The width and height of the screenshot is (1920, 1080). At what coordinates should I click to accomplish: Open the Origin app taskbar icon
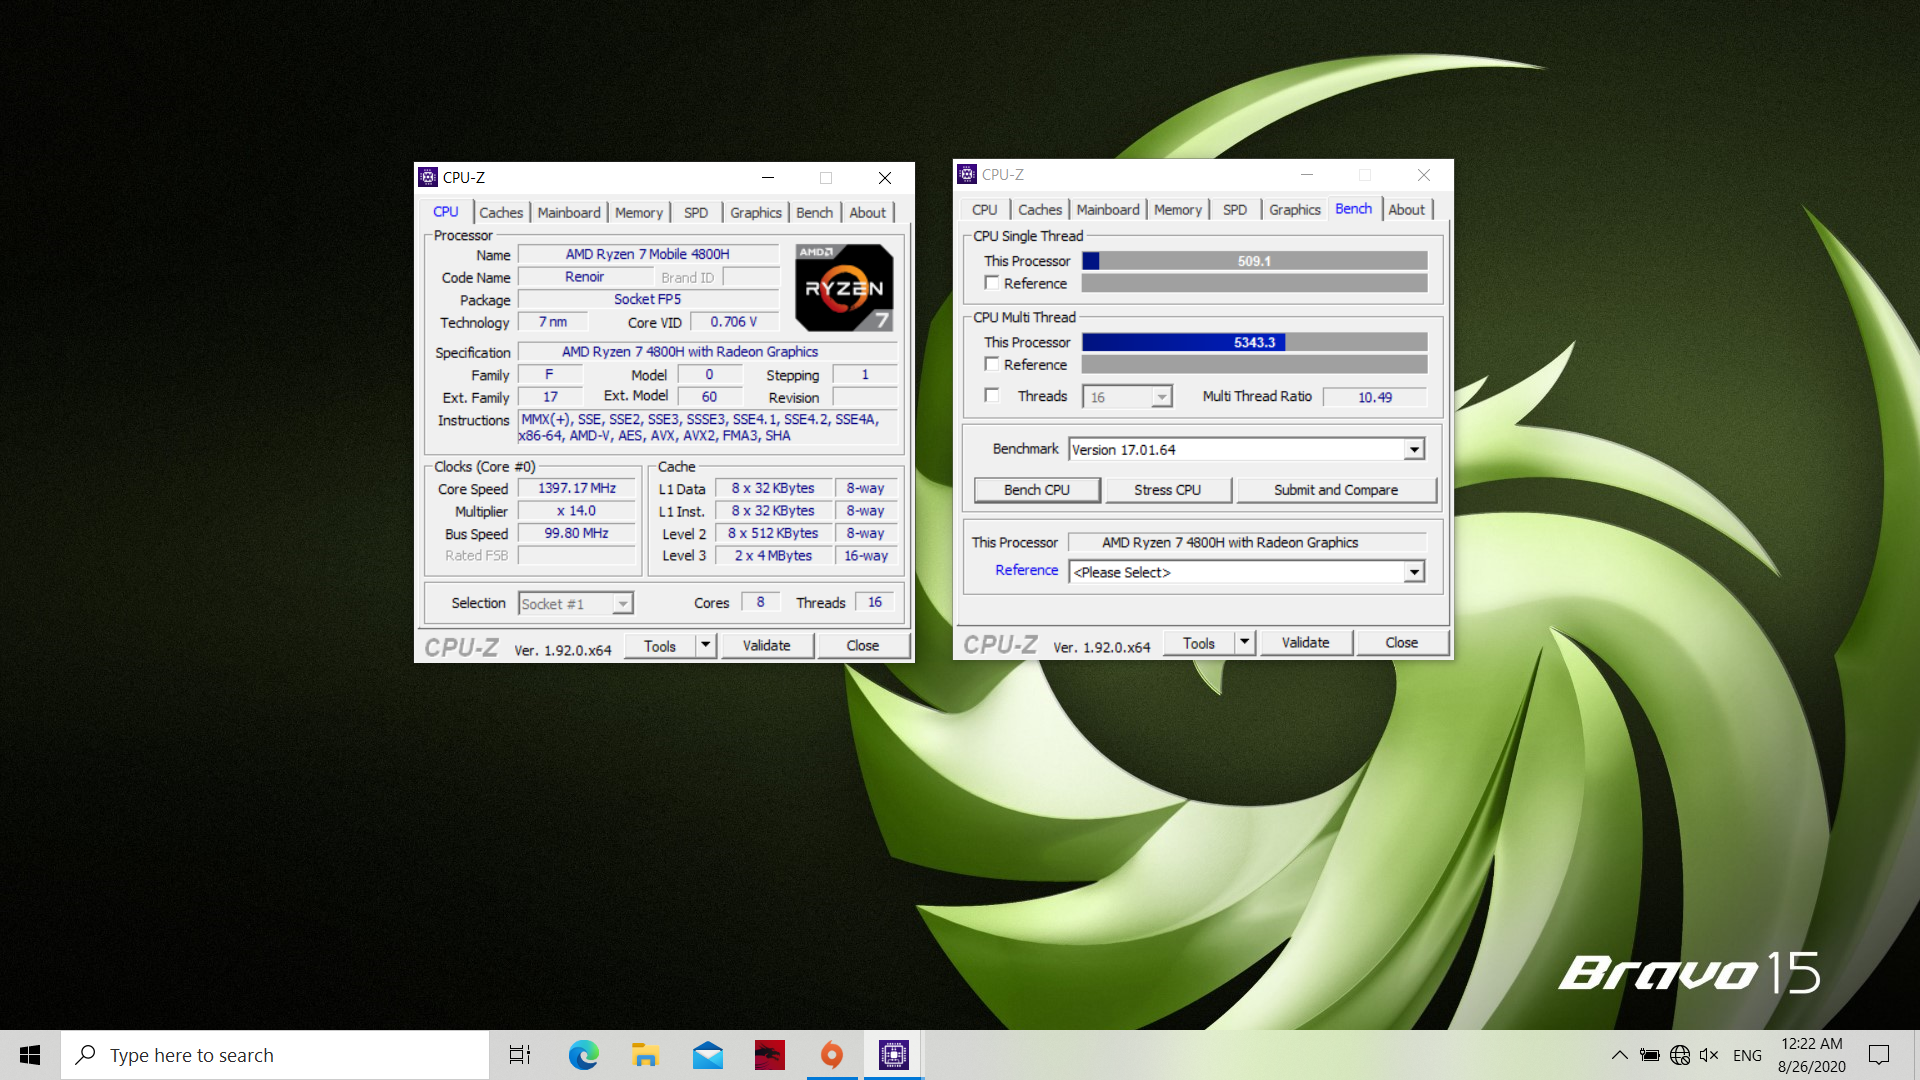[x=832, y=1055]
